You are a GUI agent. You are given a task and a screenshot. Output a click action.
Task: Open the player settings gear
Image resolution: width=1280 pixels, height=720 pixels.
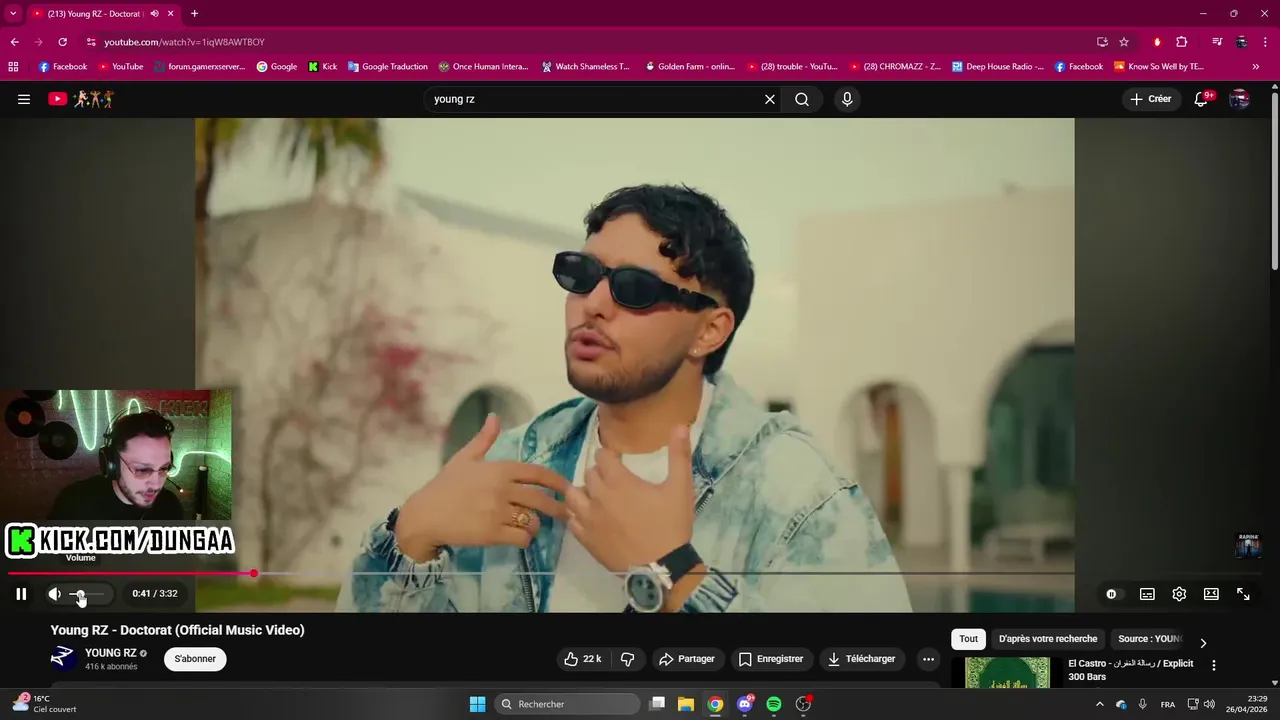click(x=1179, y=594)
